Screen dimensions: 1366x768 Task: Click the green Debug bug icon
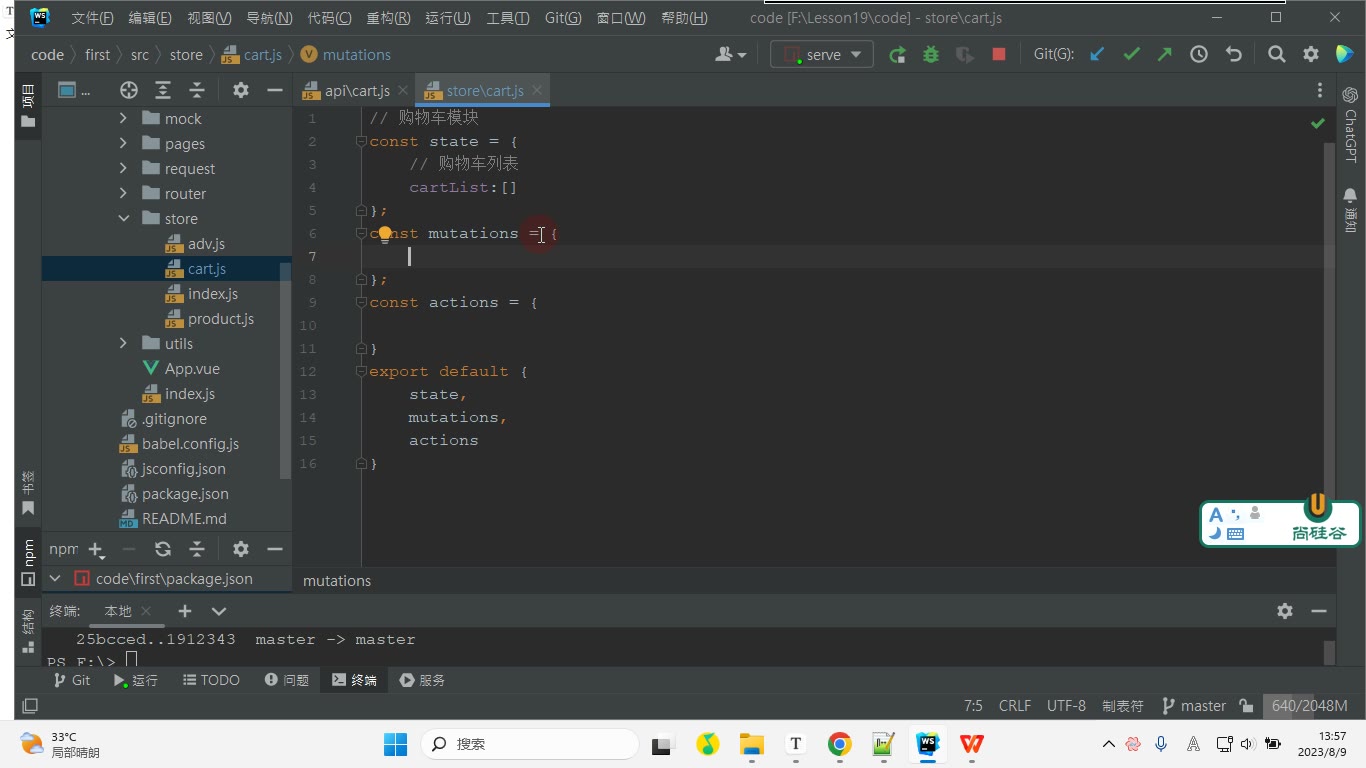coord(931,55)
